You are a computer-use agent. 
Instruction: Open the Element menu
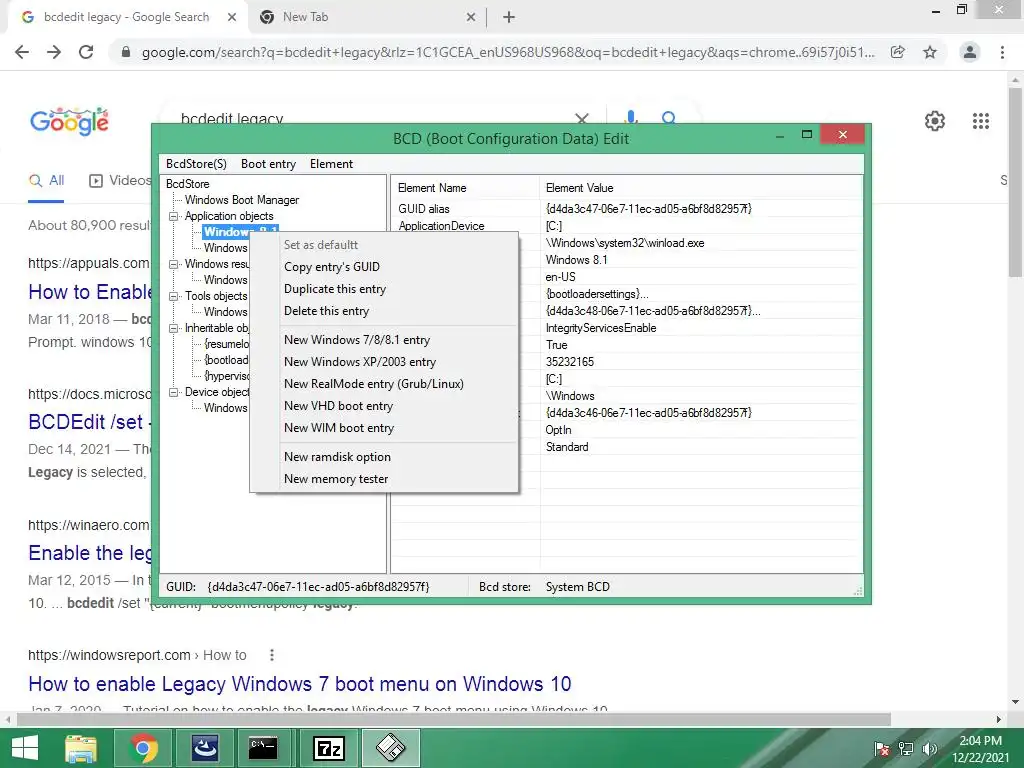click(x=331, y=164)
